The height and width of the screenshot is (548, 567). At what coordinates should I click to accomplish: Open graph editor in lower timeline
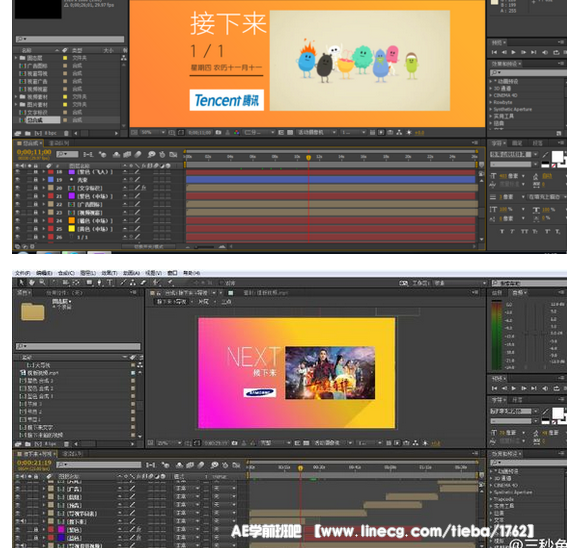coord(236,465)
